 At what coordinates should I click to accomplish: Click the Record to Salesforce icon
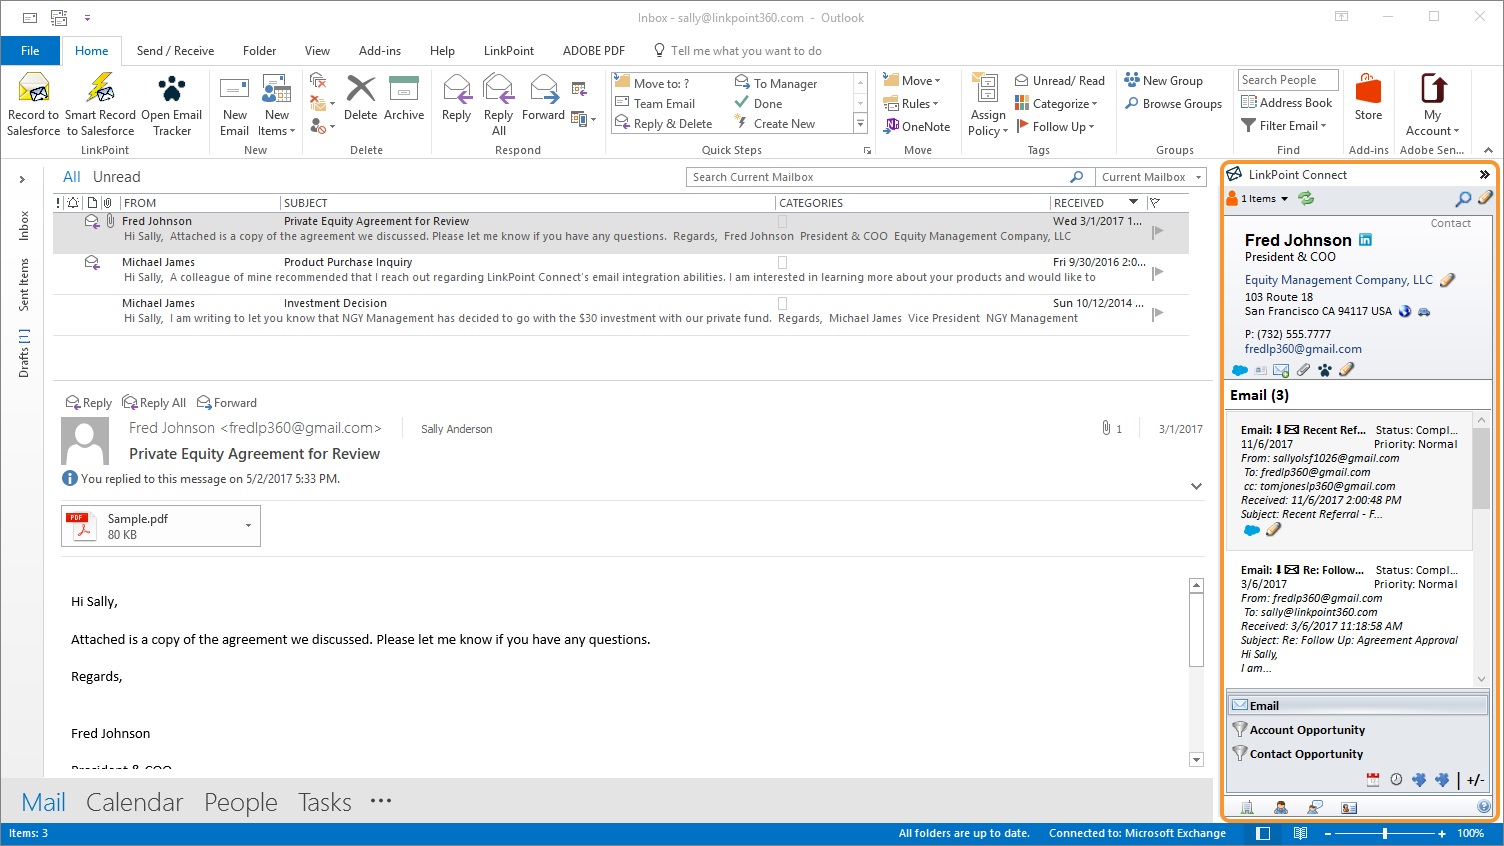point(34,90)
